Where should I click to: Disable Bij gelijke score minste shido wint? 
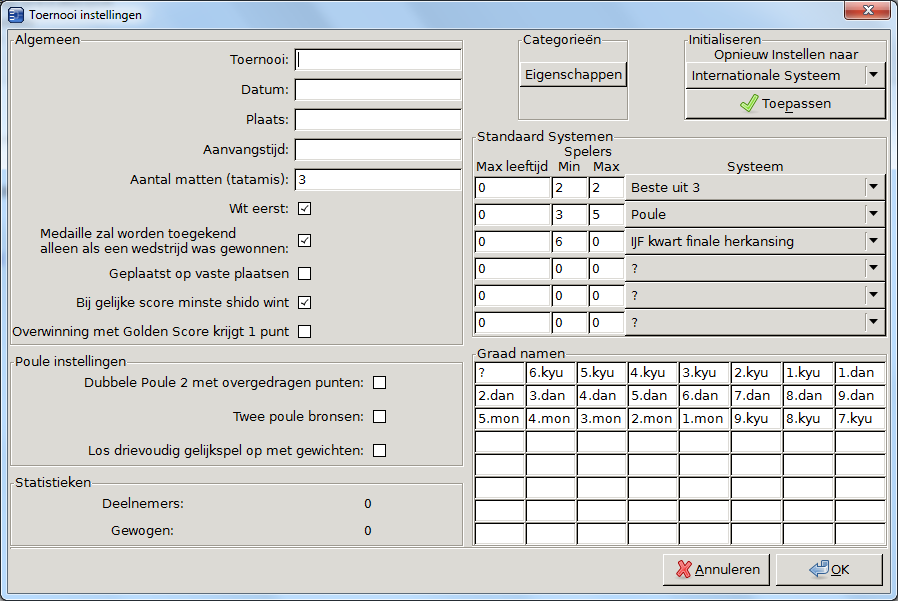pos(305,302)
